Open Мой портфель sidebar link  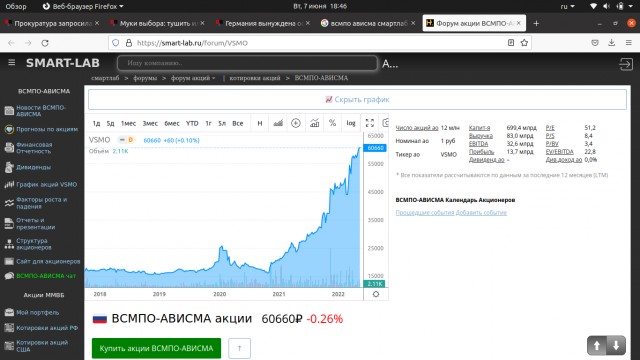point(38,313)
